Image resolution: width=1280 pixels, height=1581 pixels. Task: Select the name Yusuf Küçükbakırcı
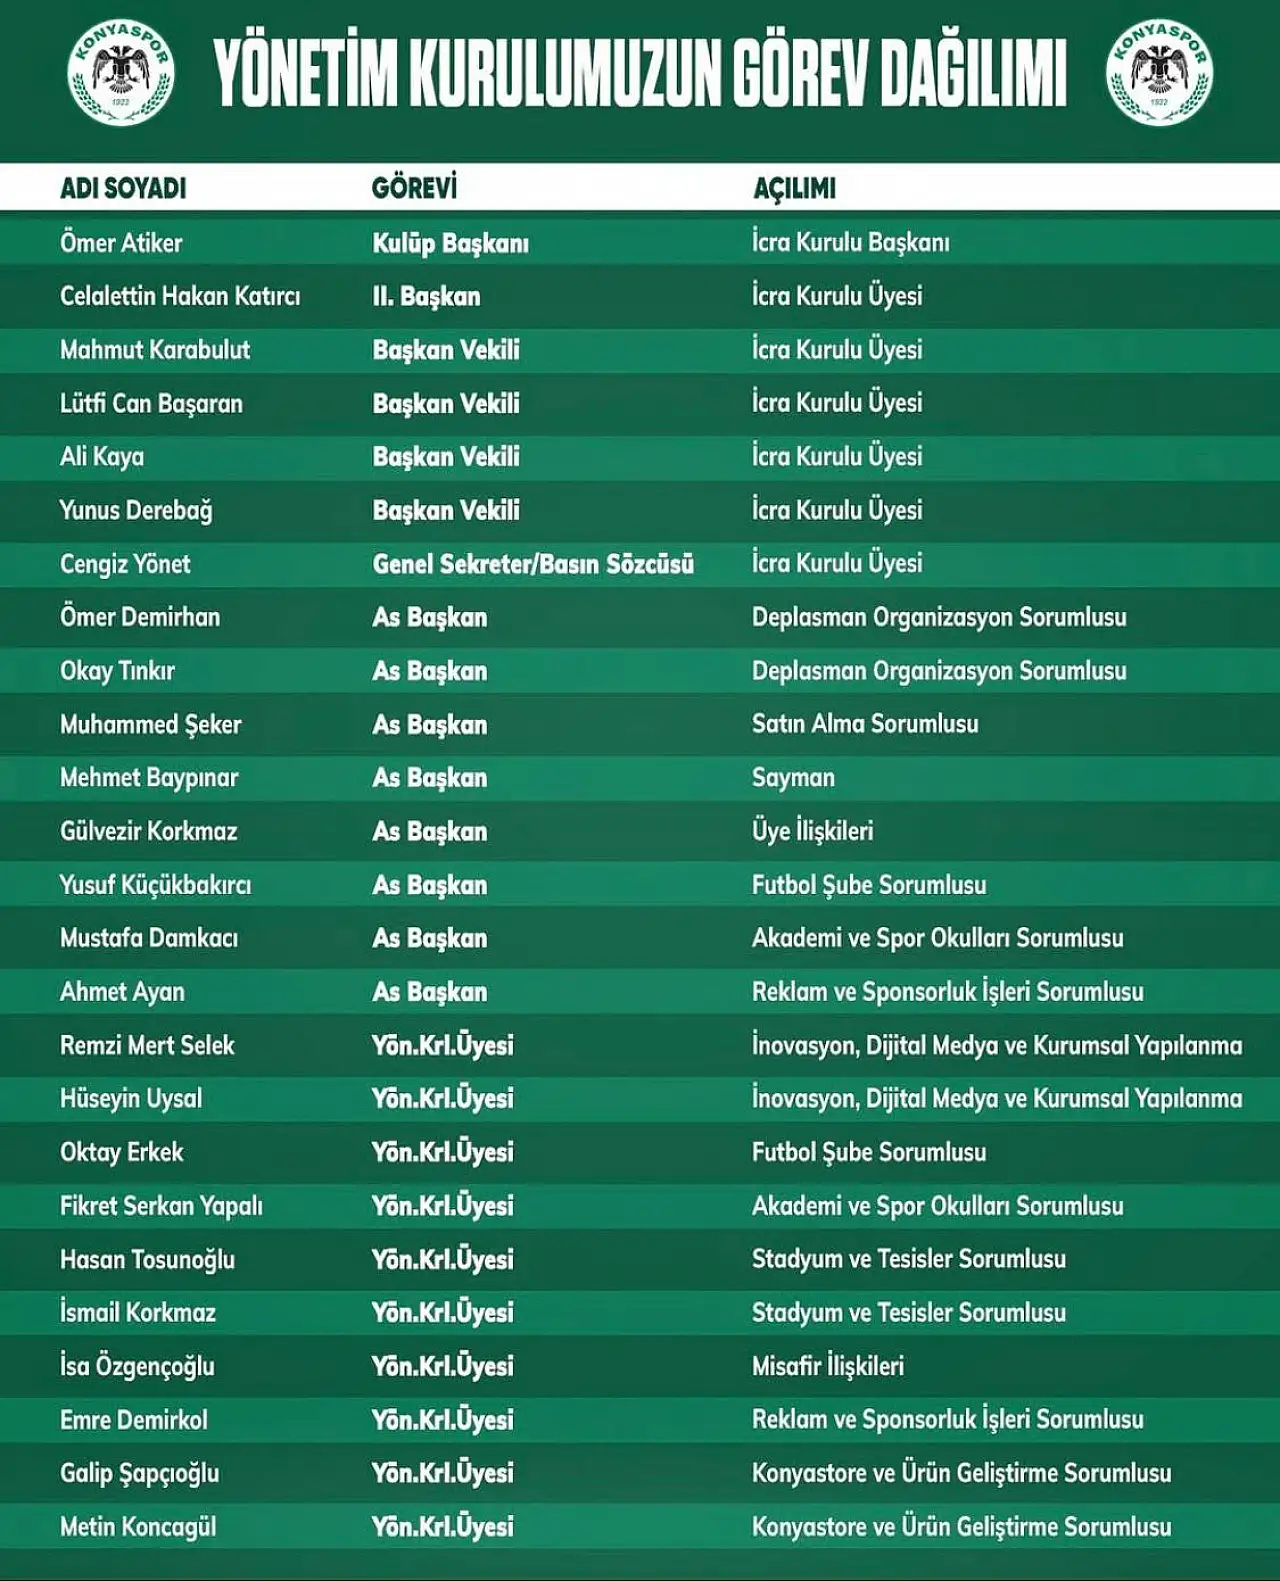(155, 885)
